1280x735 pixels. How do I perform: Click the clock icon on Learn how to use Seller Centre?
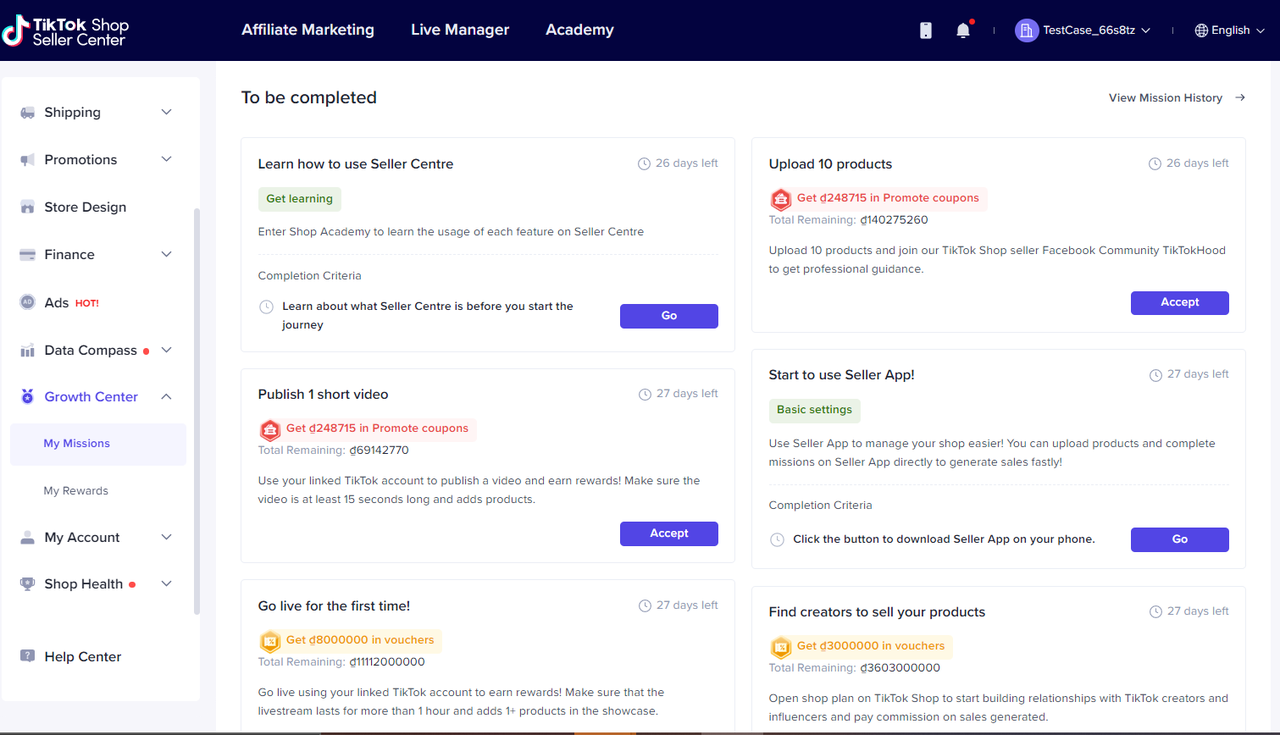[645, 164]
